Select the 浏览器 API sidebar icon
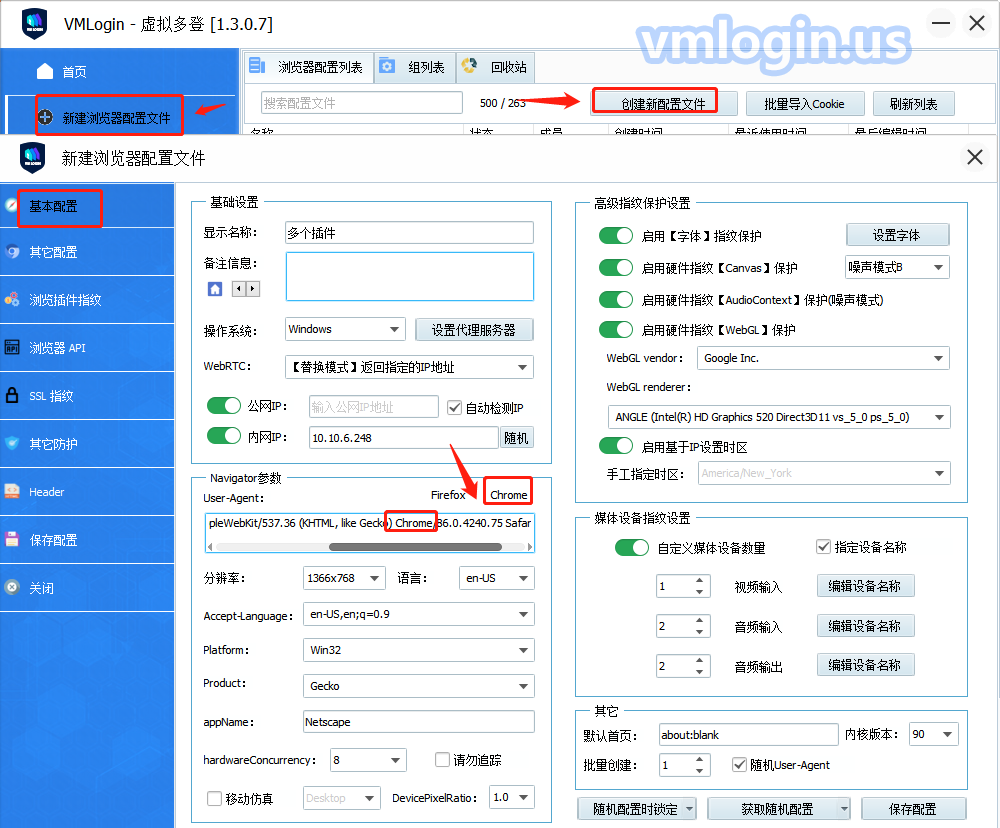The height and width of the screenshot is (828, 1000). (12, 348)
